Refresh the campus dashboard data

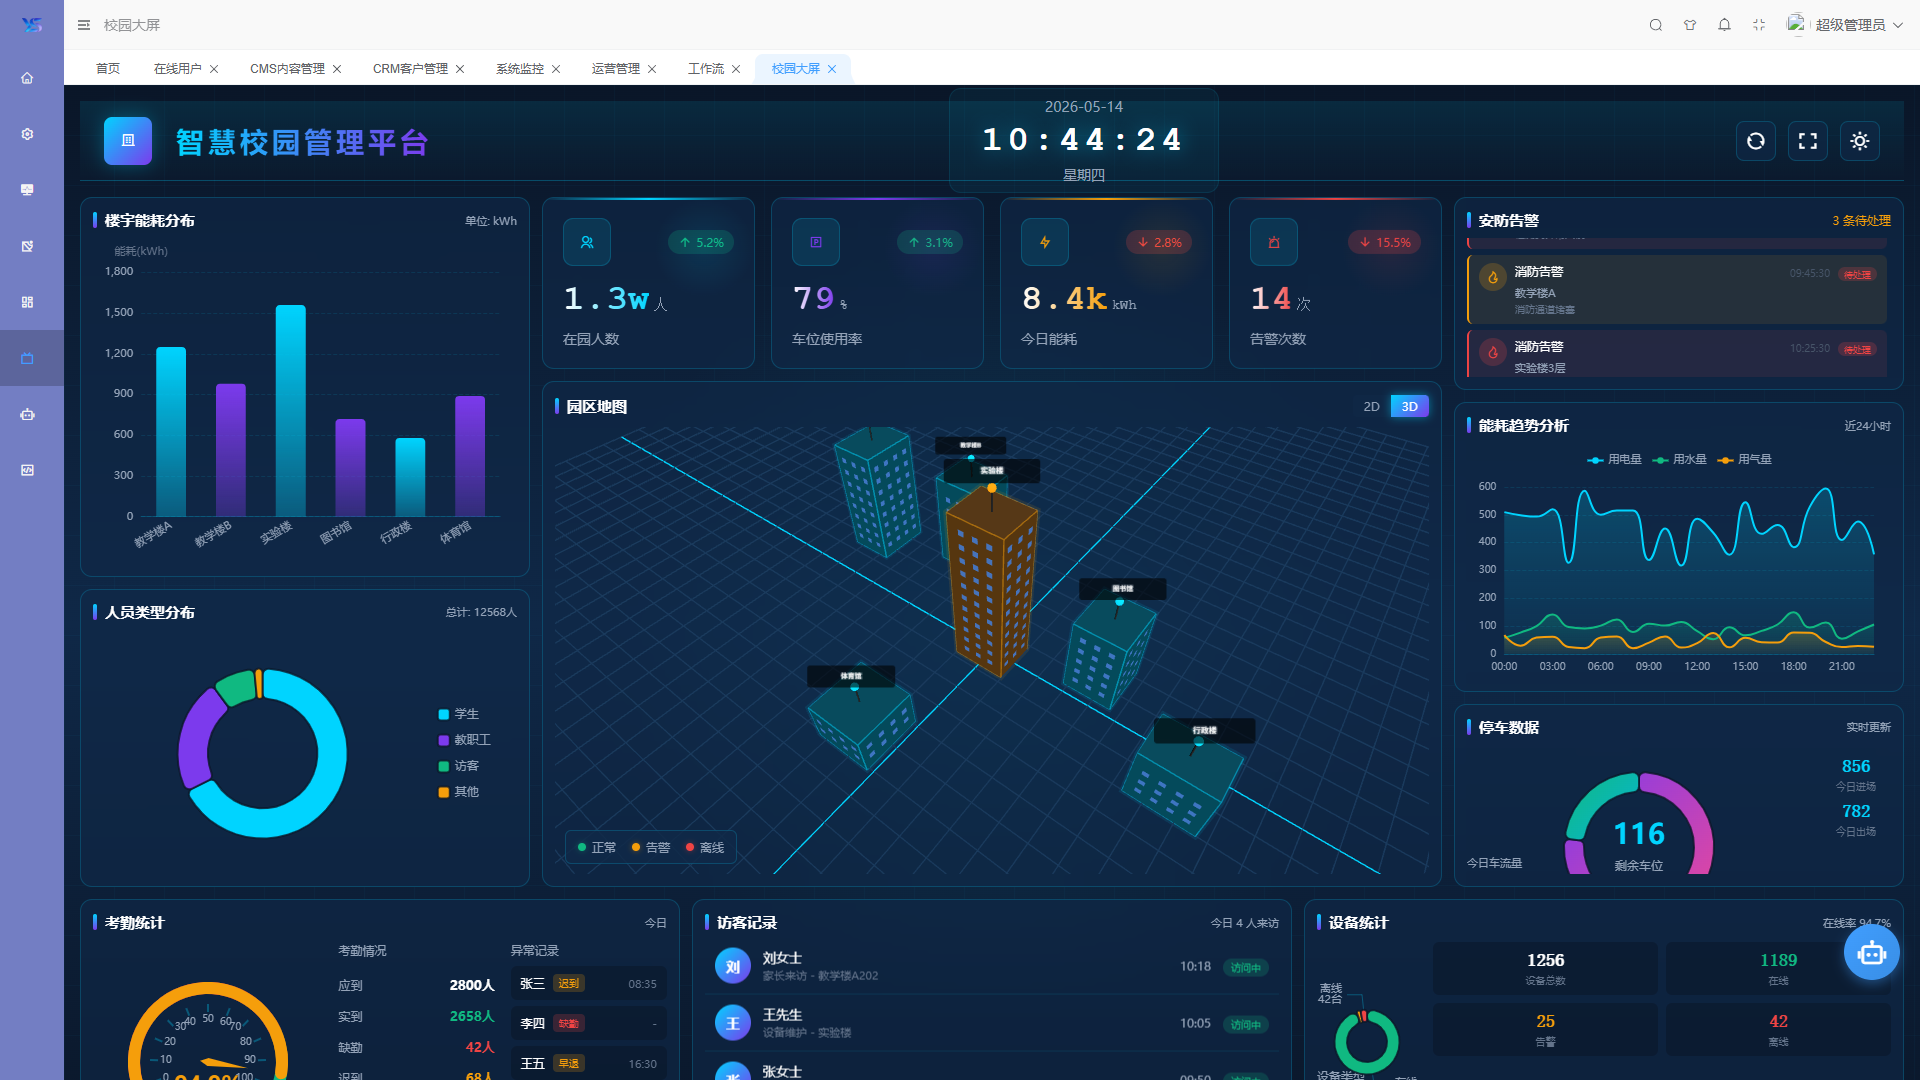click(1756, 141)
